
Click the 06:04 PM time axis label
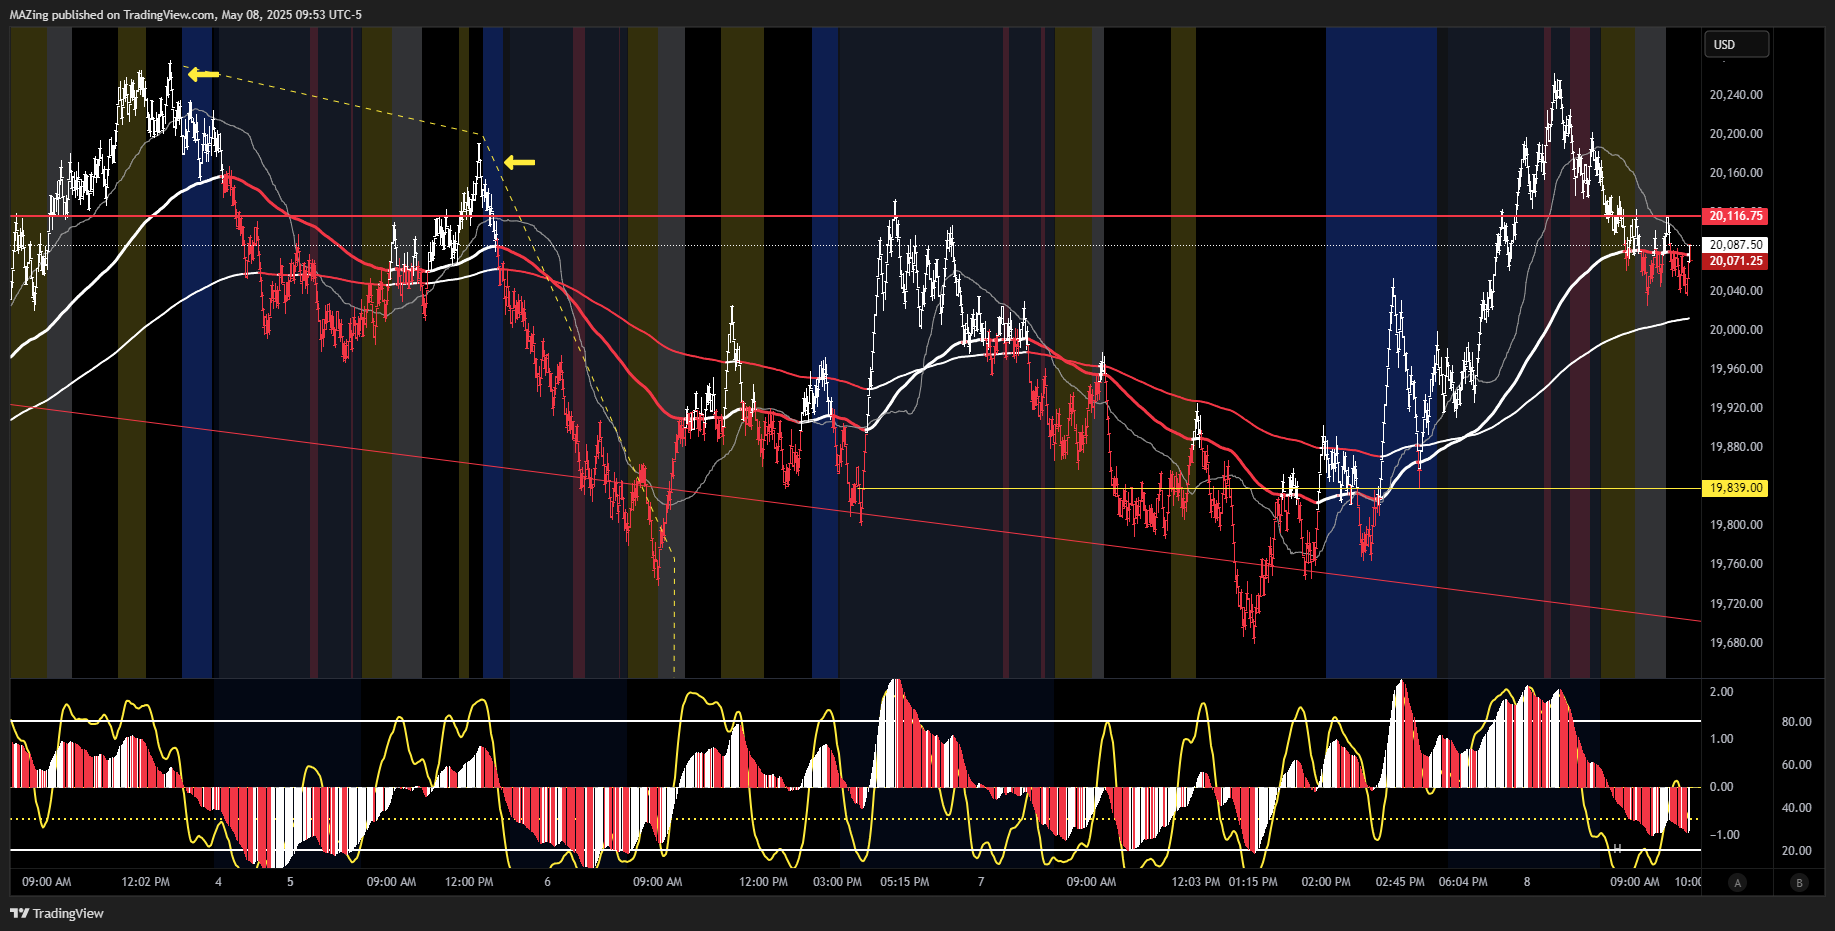pos(1463,882)
